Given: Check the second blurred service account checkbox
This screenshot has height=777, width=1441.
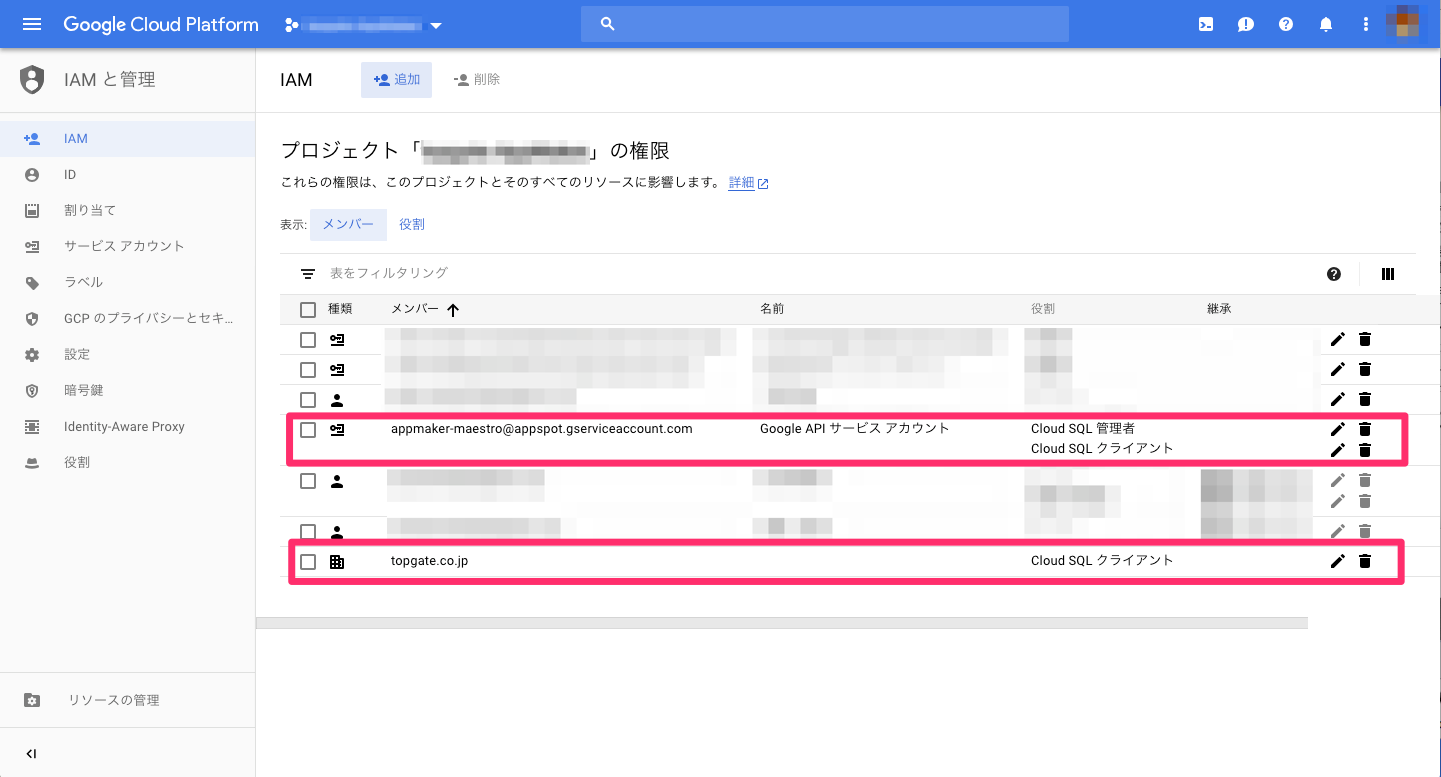Looking at the screenshot, I should click(308, 370).
